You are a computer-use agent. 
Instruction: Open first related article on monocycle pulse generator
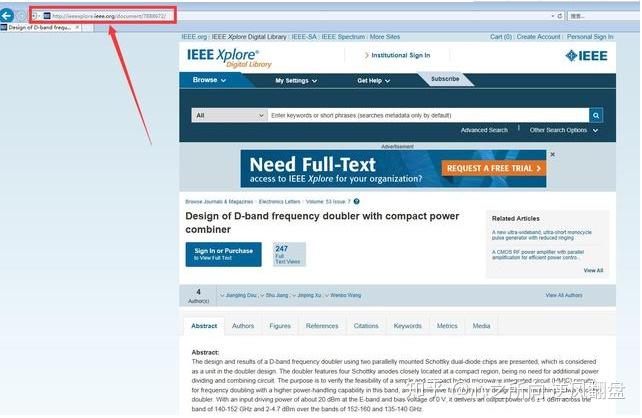(541, 235)
